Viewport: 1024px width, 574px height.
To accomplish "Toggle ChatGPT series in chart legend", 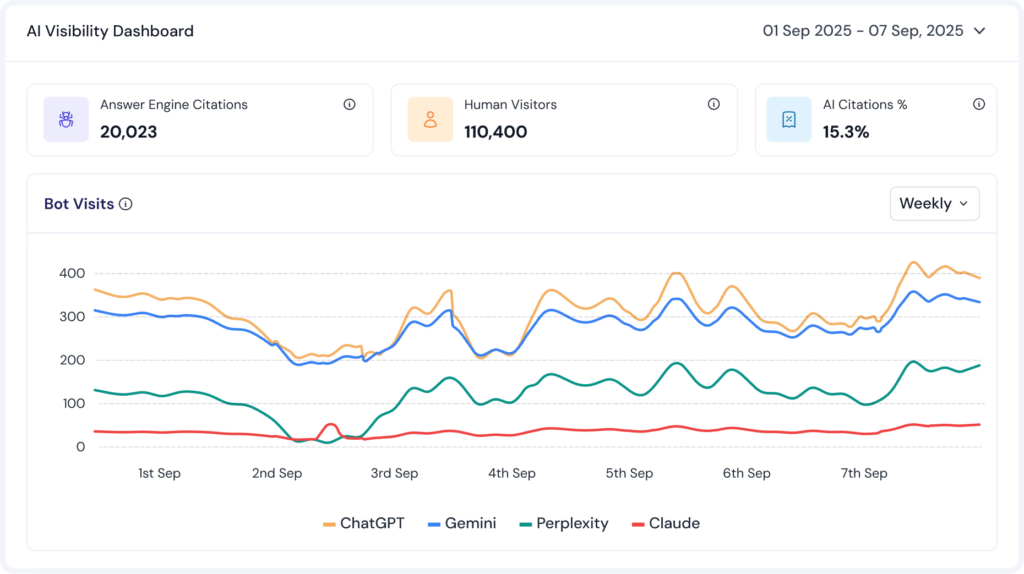I will (x=364, y=523).
